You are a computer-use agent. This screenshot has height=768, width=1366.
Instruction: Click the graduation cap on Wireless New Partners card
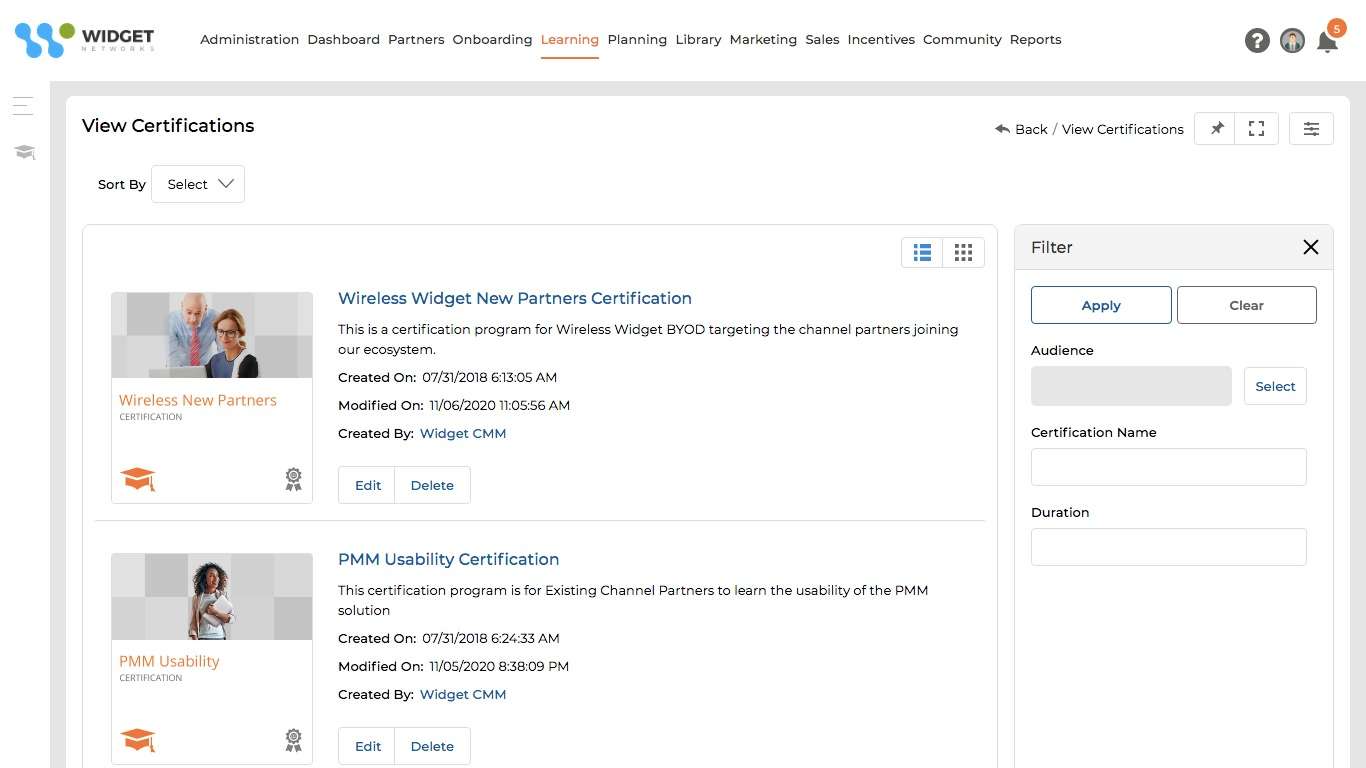tap(138, 479)
